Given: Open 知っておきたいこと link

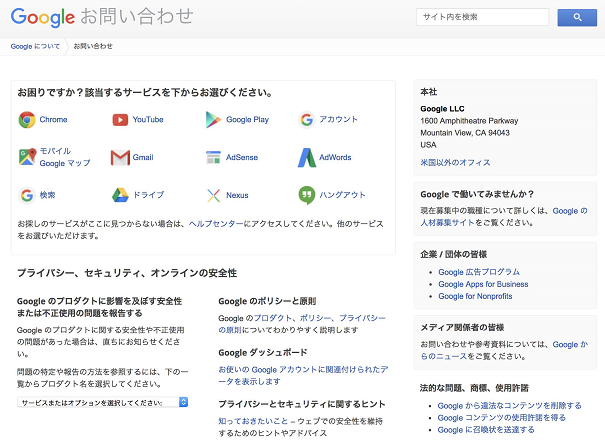Looking at the screenshot, I should [253, 421].
